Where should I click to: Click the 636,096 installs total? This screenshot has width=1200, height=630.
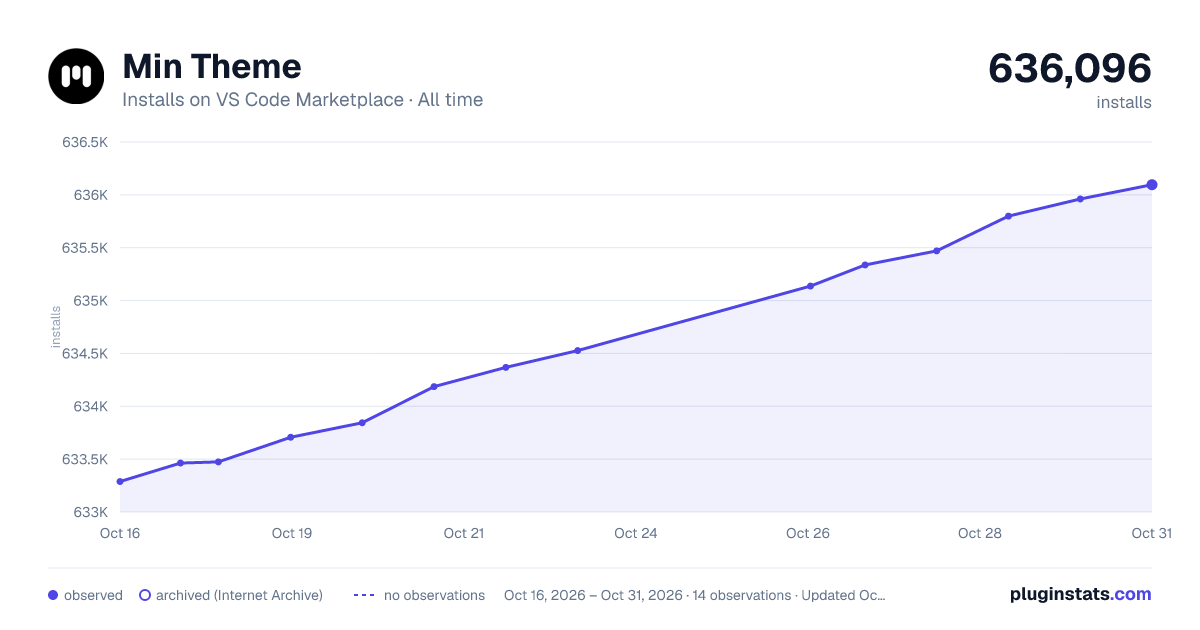[1070, 69]
